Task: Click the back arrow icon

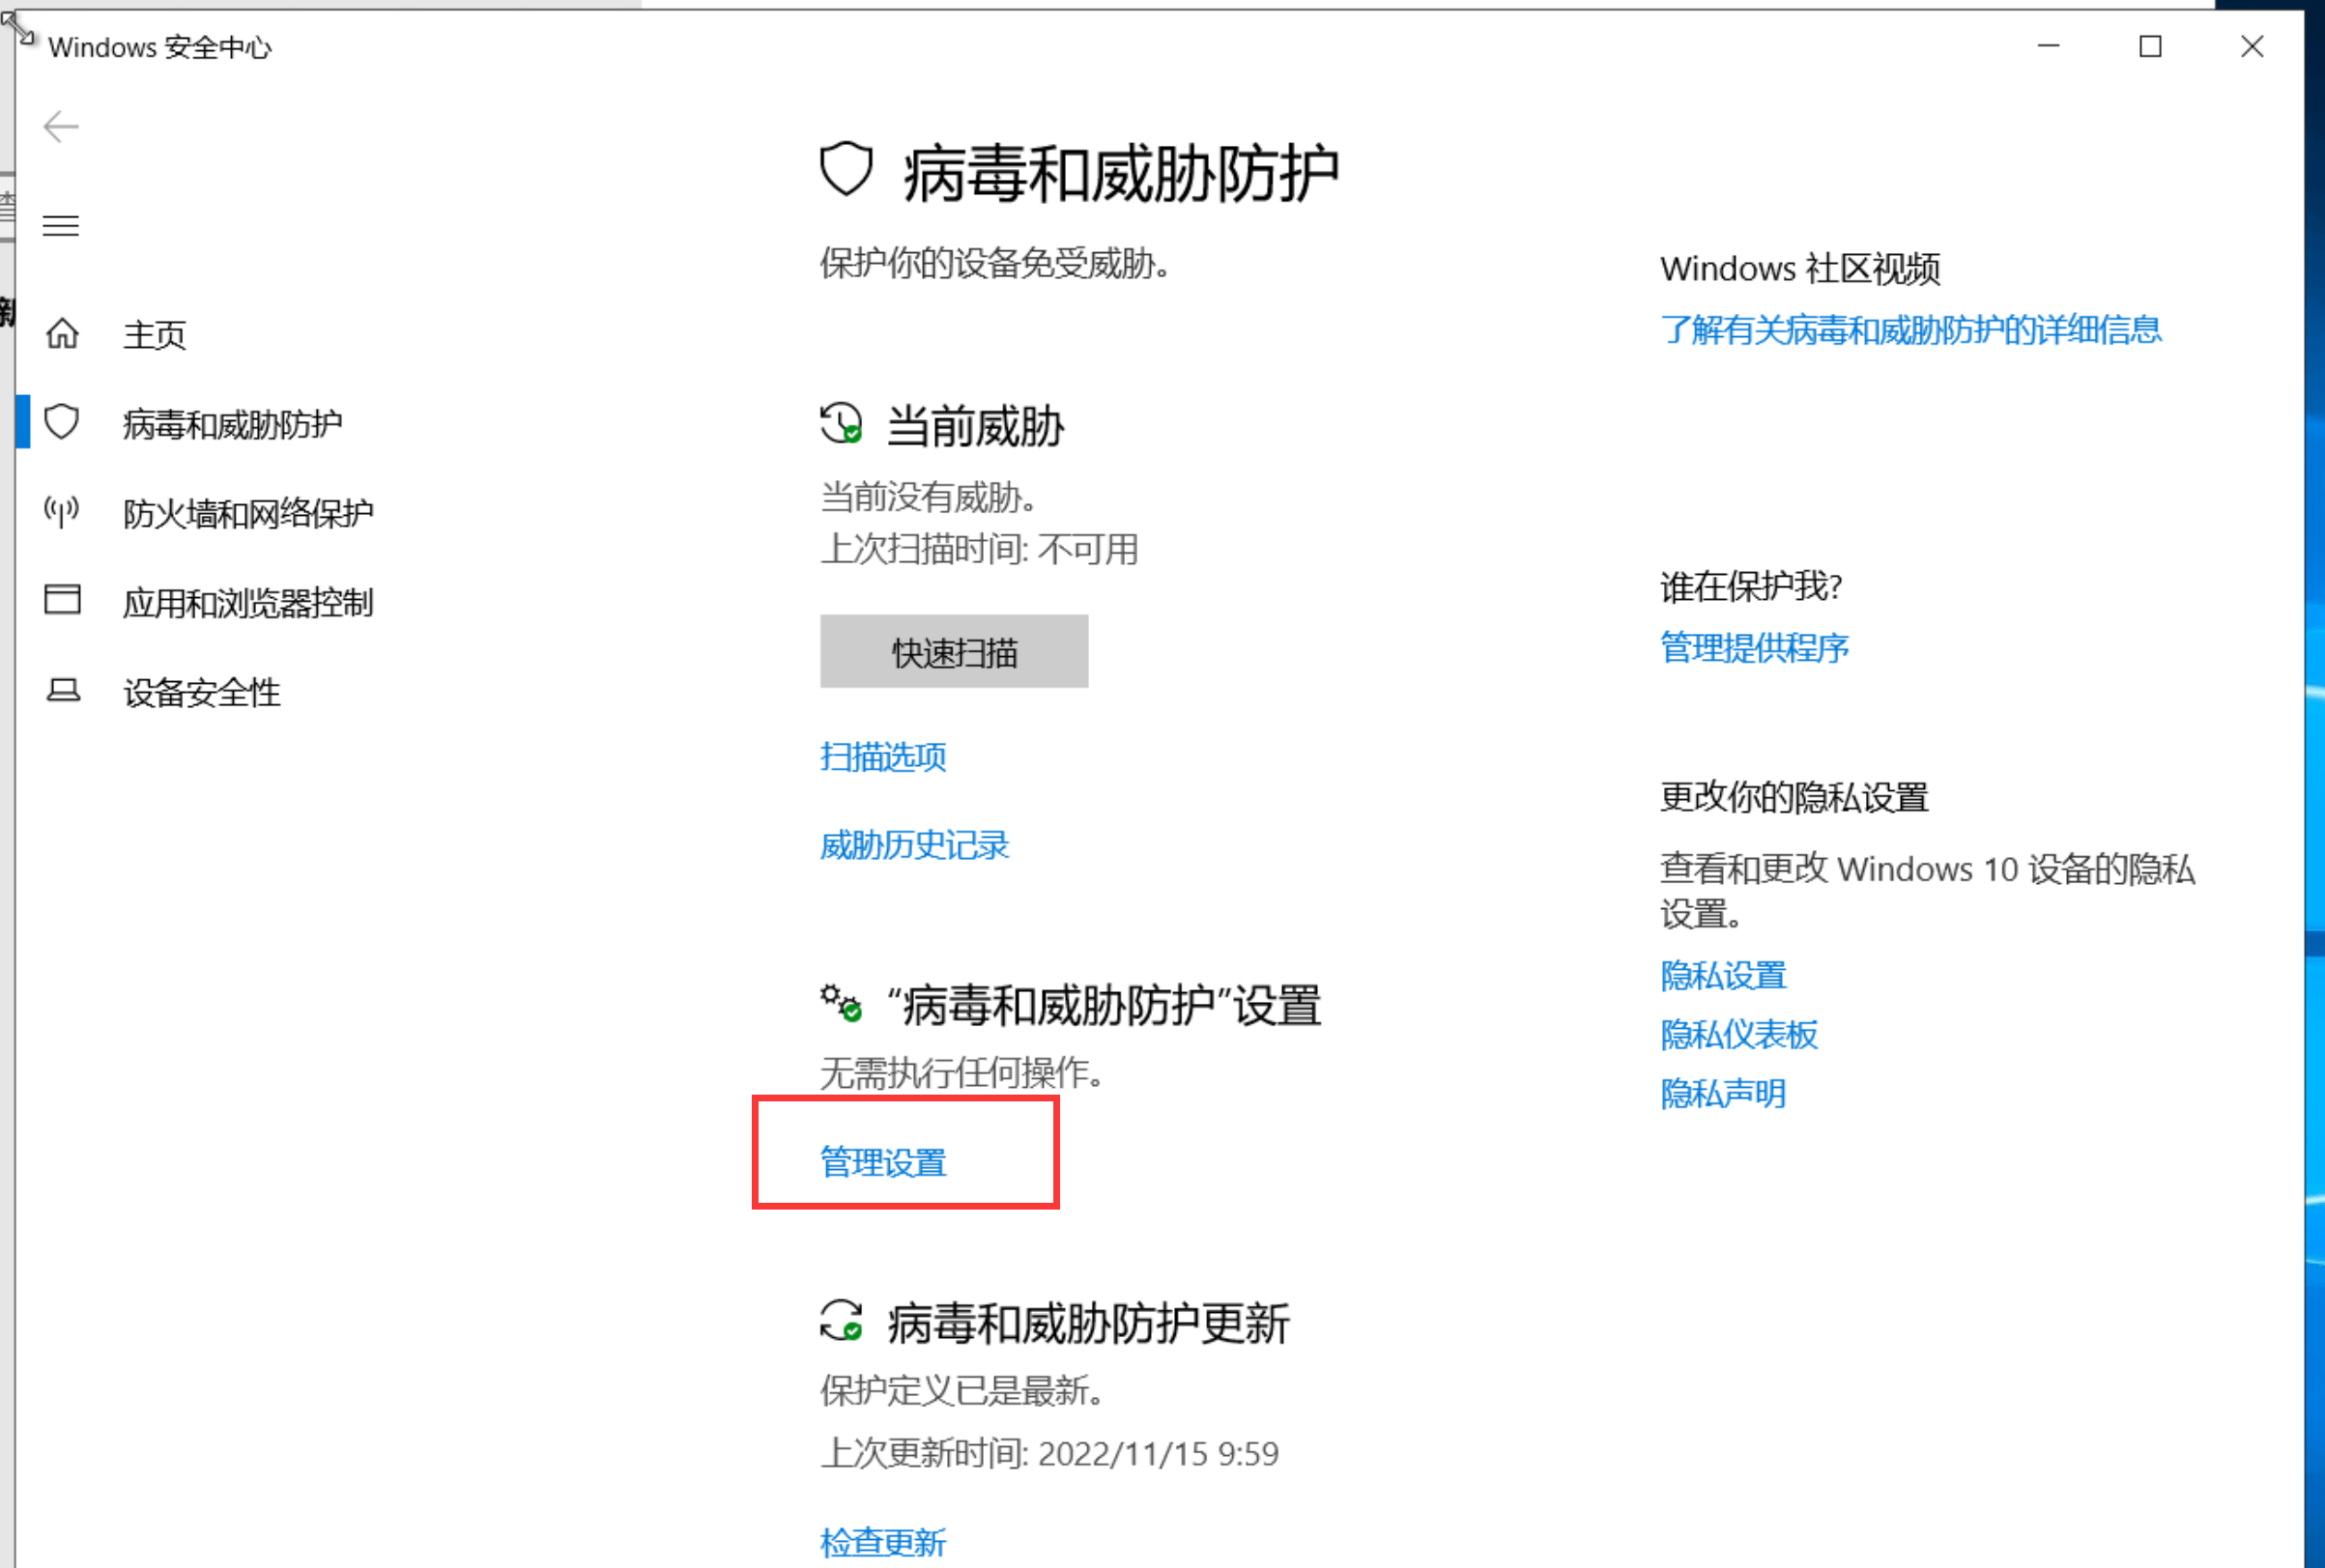Action: [61, 127]
